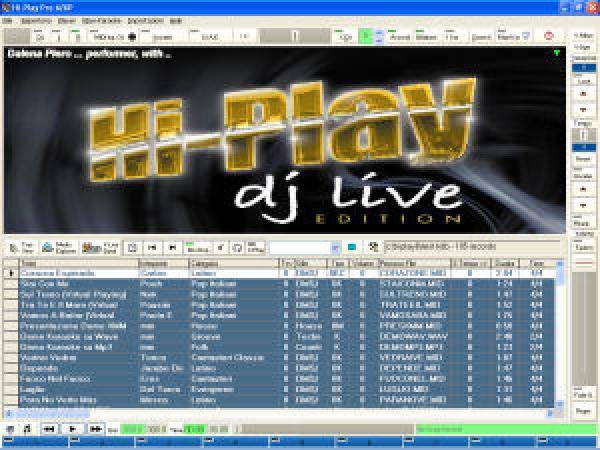Image resolution: width=600 pixels, height=450 pixels.
Task: Click the rewind double-arrow transport button
Action: (49, 429)
